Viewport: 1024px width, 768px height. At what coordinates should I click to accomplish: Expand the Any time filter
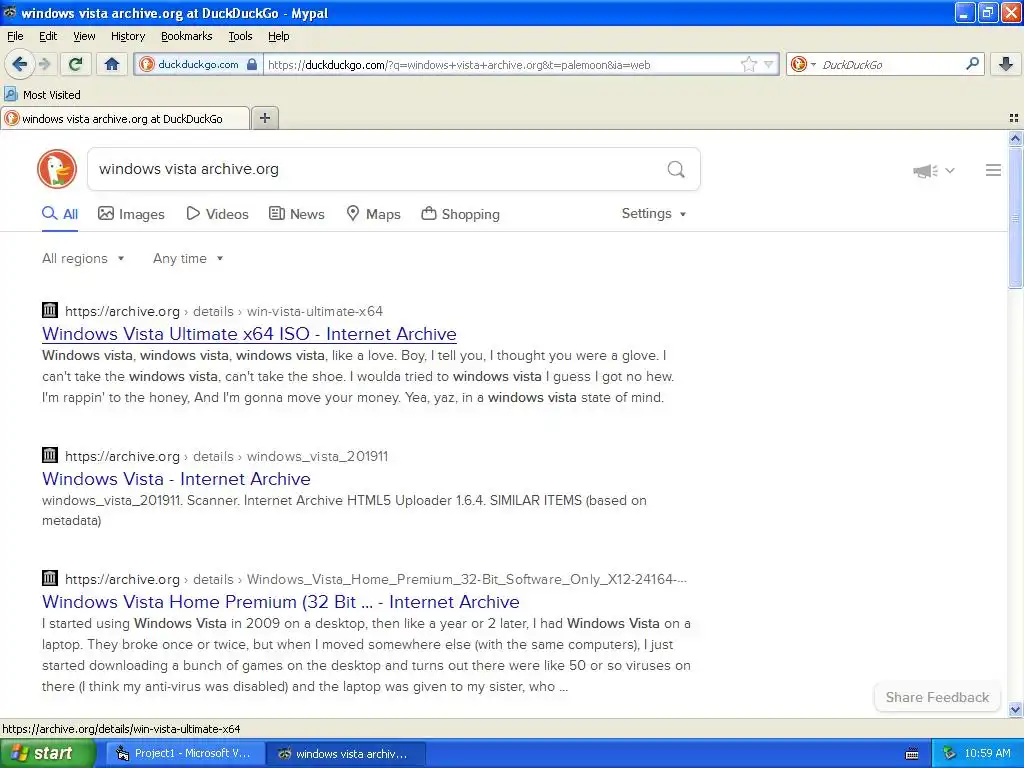[x=188, y=259]
